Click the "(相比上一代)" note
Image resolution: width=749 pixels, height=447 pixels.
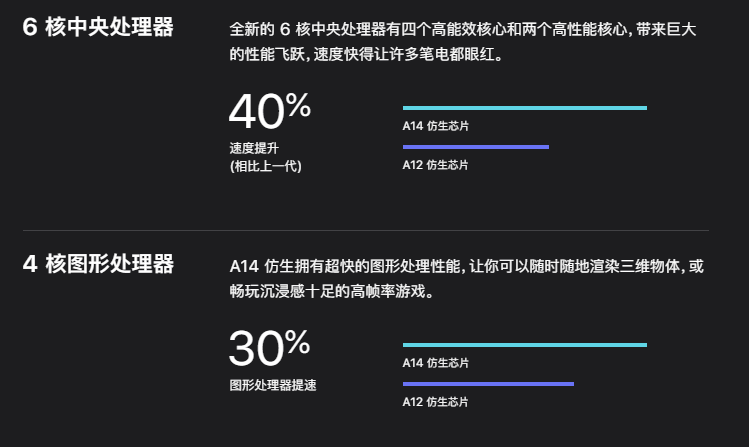coord(265,165)
